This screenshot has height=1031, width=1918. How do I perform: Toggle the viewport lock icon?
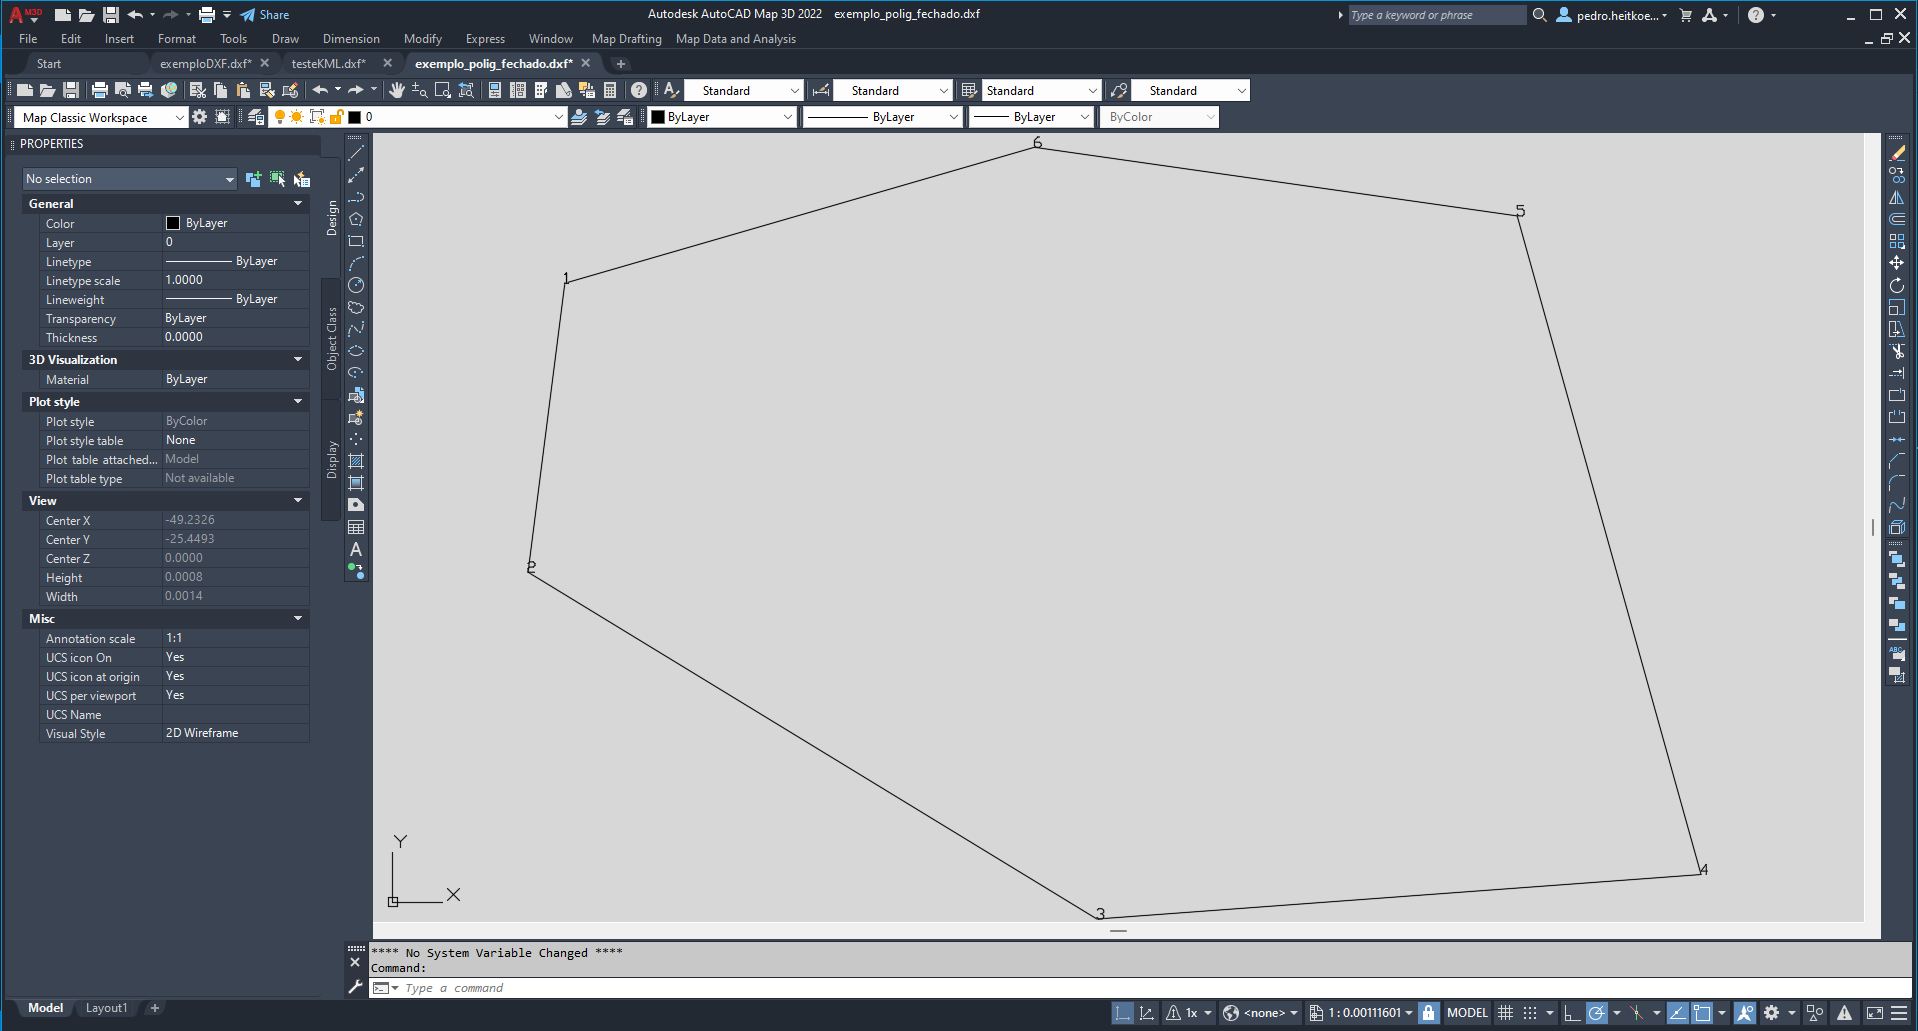(x=1429, y=1013)
